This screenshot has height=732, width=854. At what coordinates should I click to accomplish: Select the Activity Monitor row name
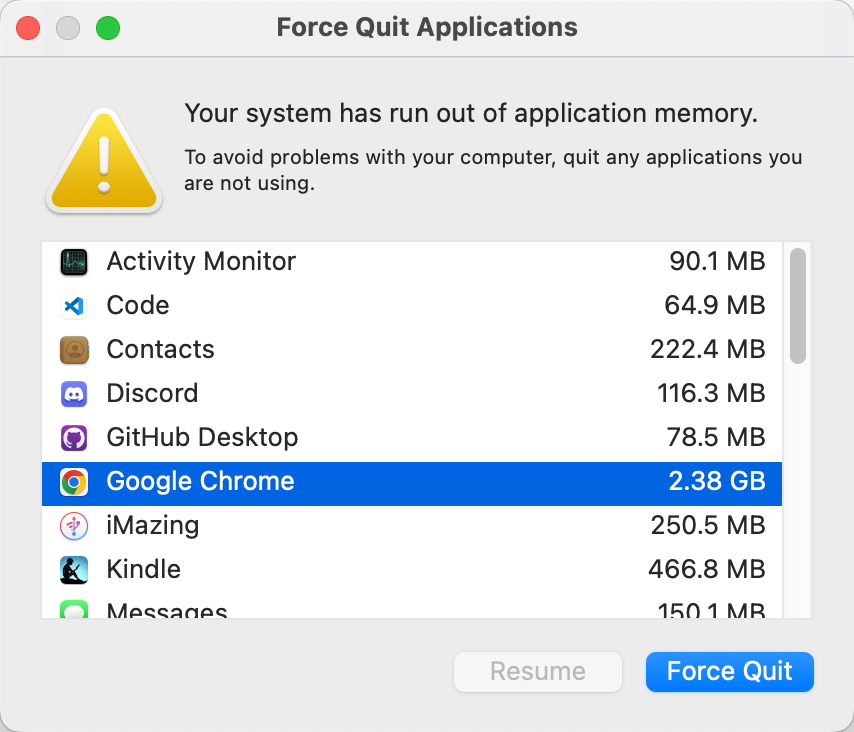(201, 261)
